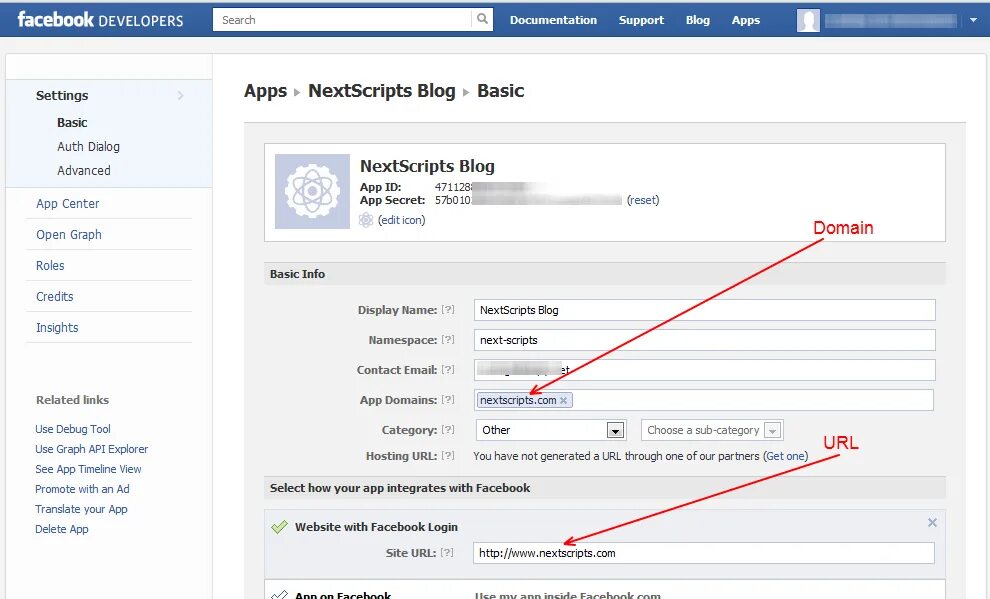Viewport: 990px width, 599px height.
Task: Click Apps in the breadcrumb
Action: (x=265, y=91)
